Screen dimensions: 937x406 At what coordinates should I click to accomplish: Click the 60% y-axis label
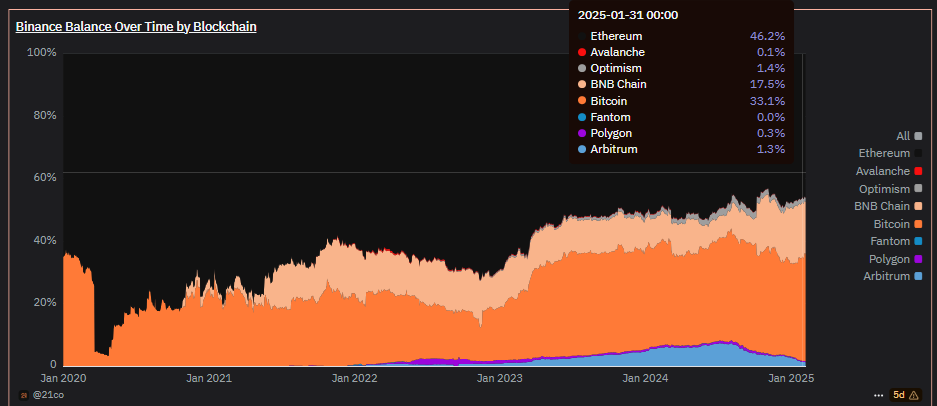42,177
